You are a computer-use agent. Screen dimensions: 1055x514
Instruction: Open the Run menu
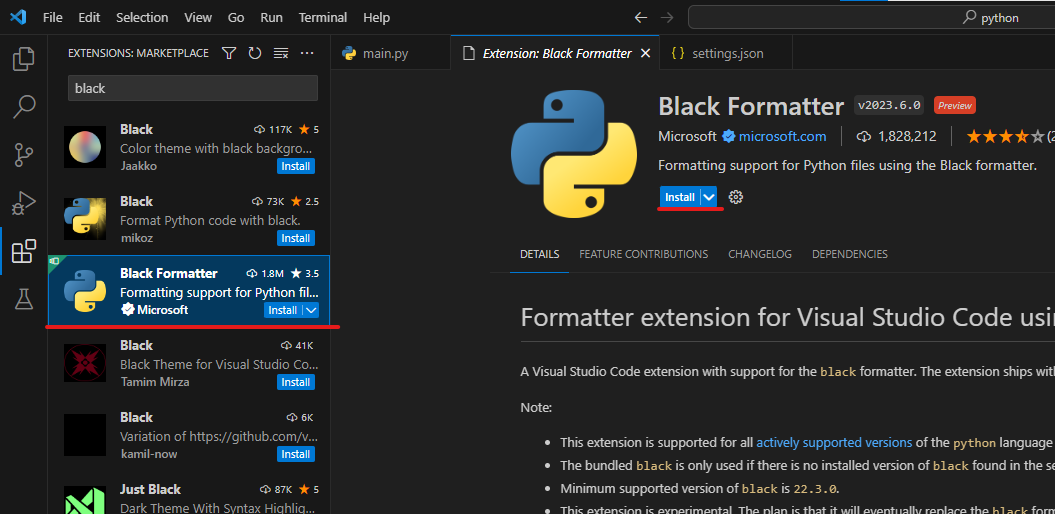point(271,17)
